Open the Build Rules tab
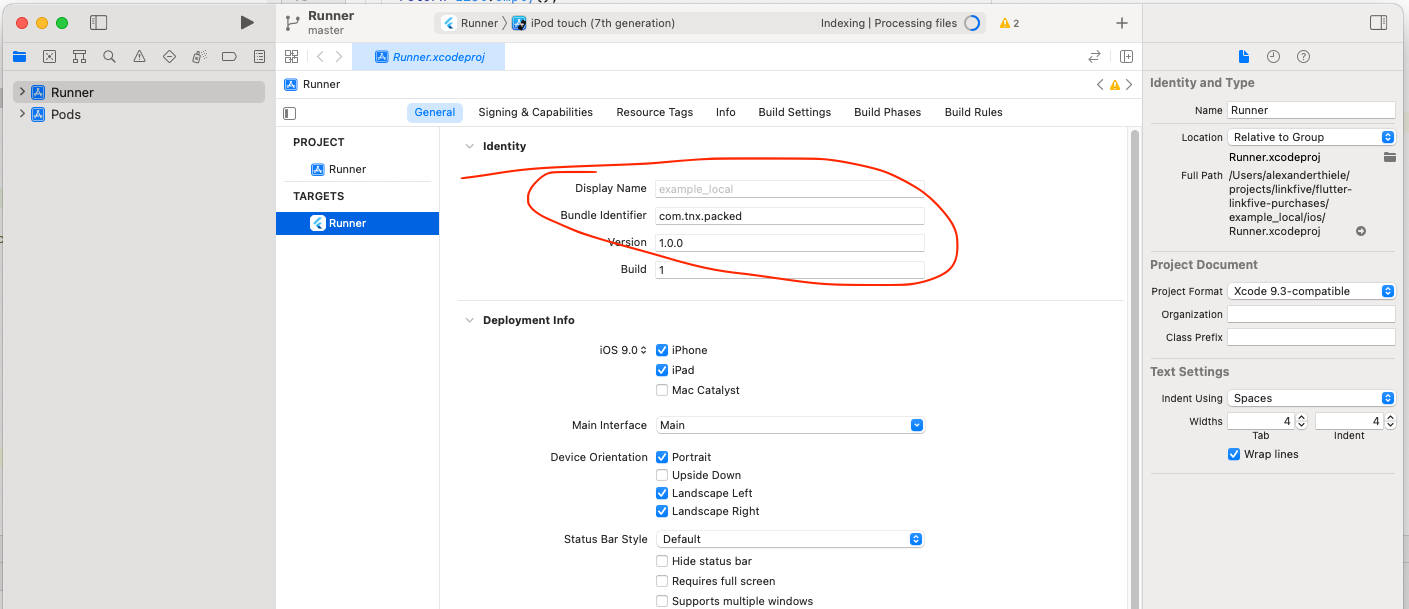Viewport: 1409px width, 609px height. point(973,112)
